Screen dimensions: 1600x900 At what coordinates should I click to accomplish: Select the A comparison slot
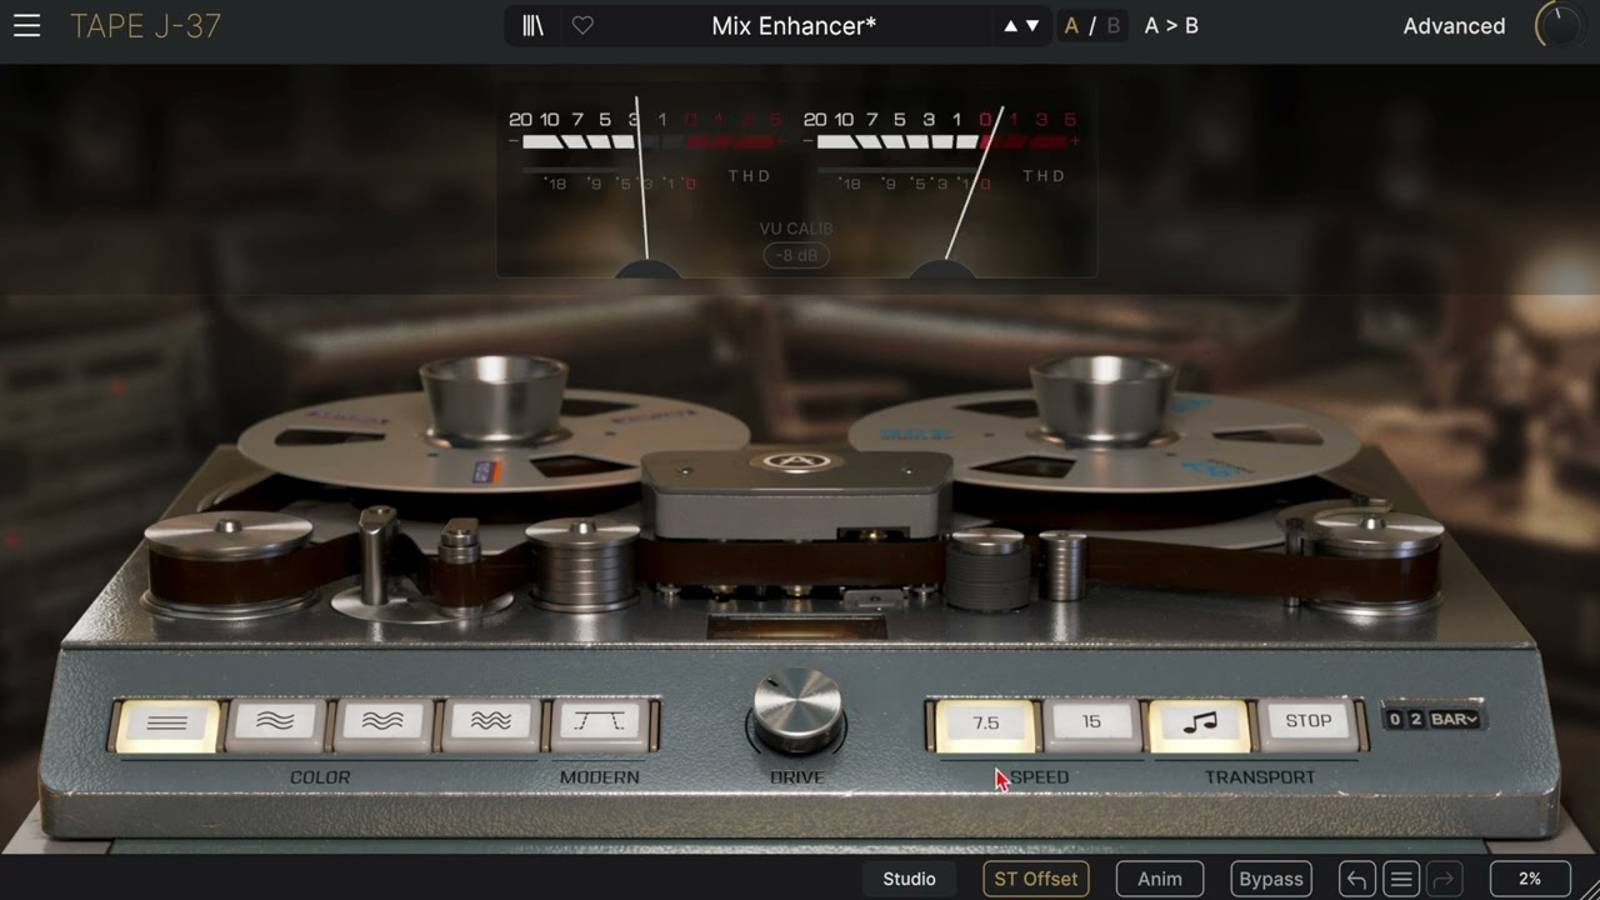coord(1071,26)
